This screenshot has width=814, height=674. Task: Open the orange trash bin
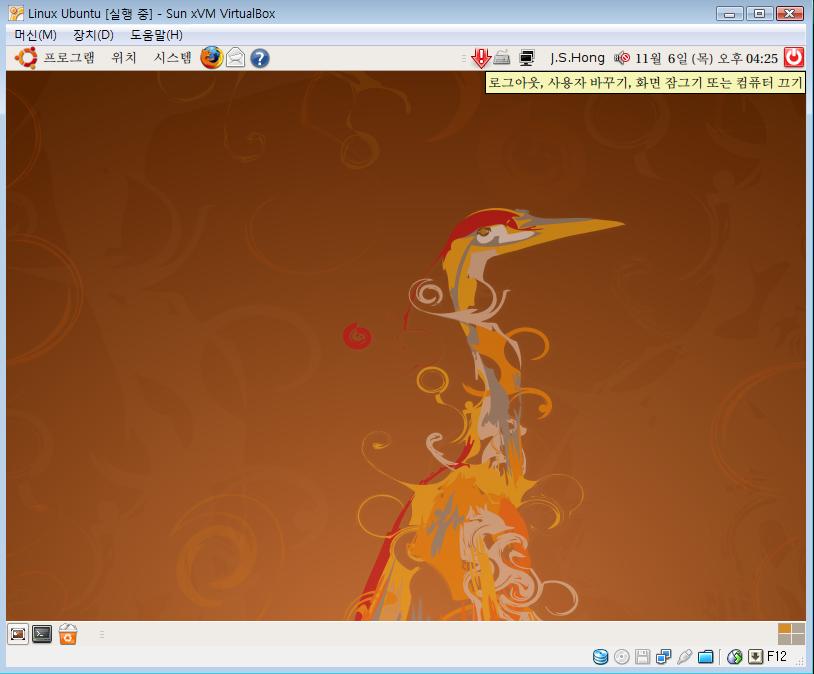tap(67, 634)
